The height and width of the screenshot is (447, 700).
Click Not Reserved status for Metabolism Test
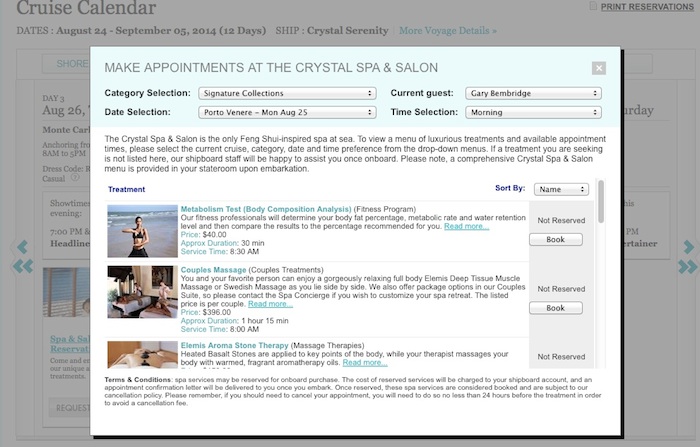click(561, 221)
